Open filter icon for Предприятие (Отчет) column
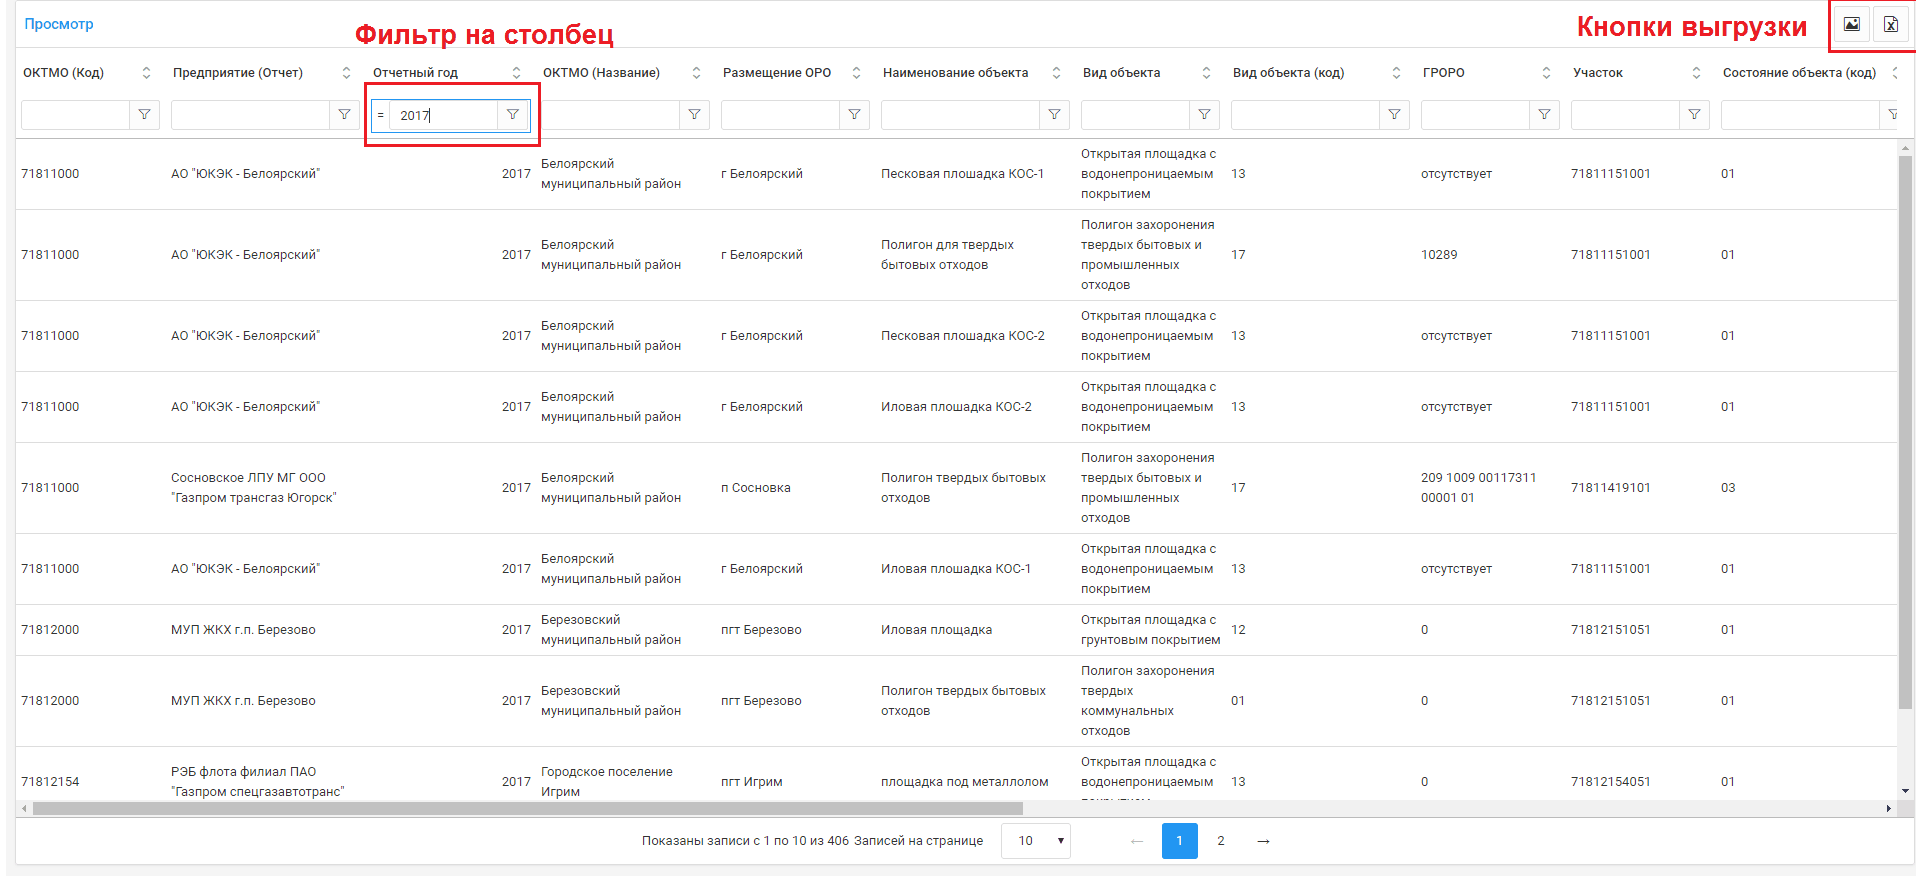This screenshot has height=876, width=1916. tap(344, 115)
